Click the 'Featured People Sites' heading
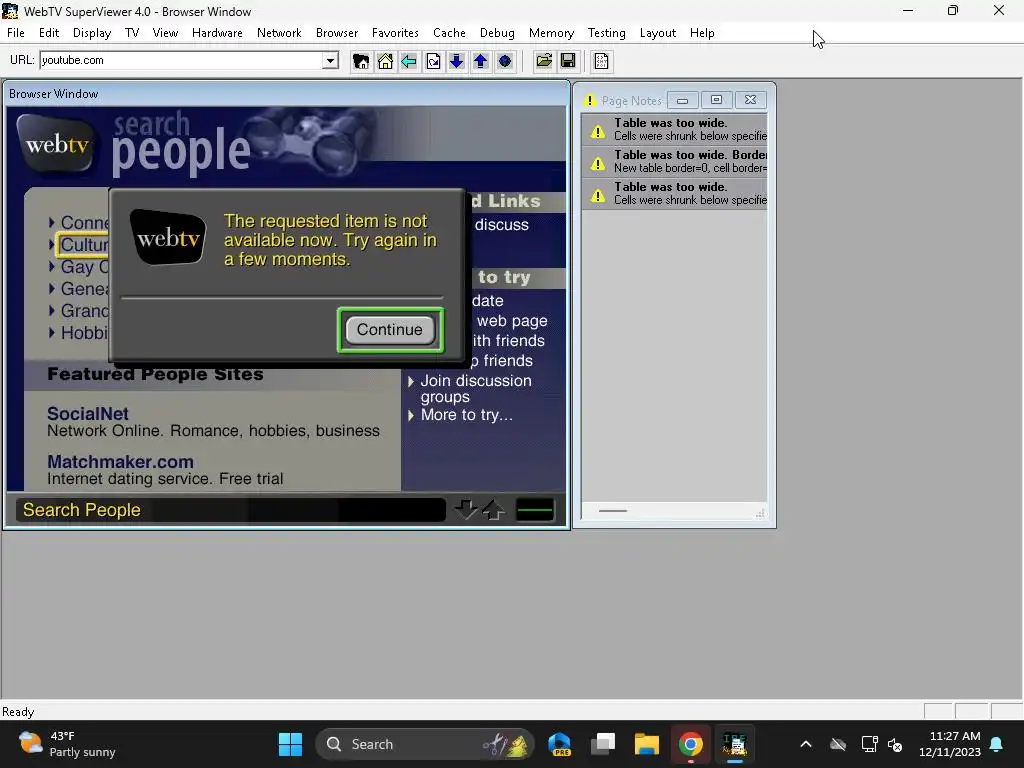This screenshot has height=768, width=1024. click(155, 374)
